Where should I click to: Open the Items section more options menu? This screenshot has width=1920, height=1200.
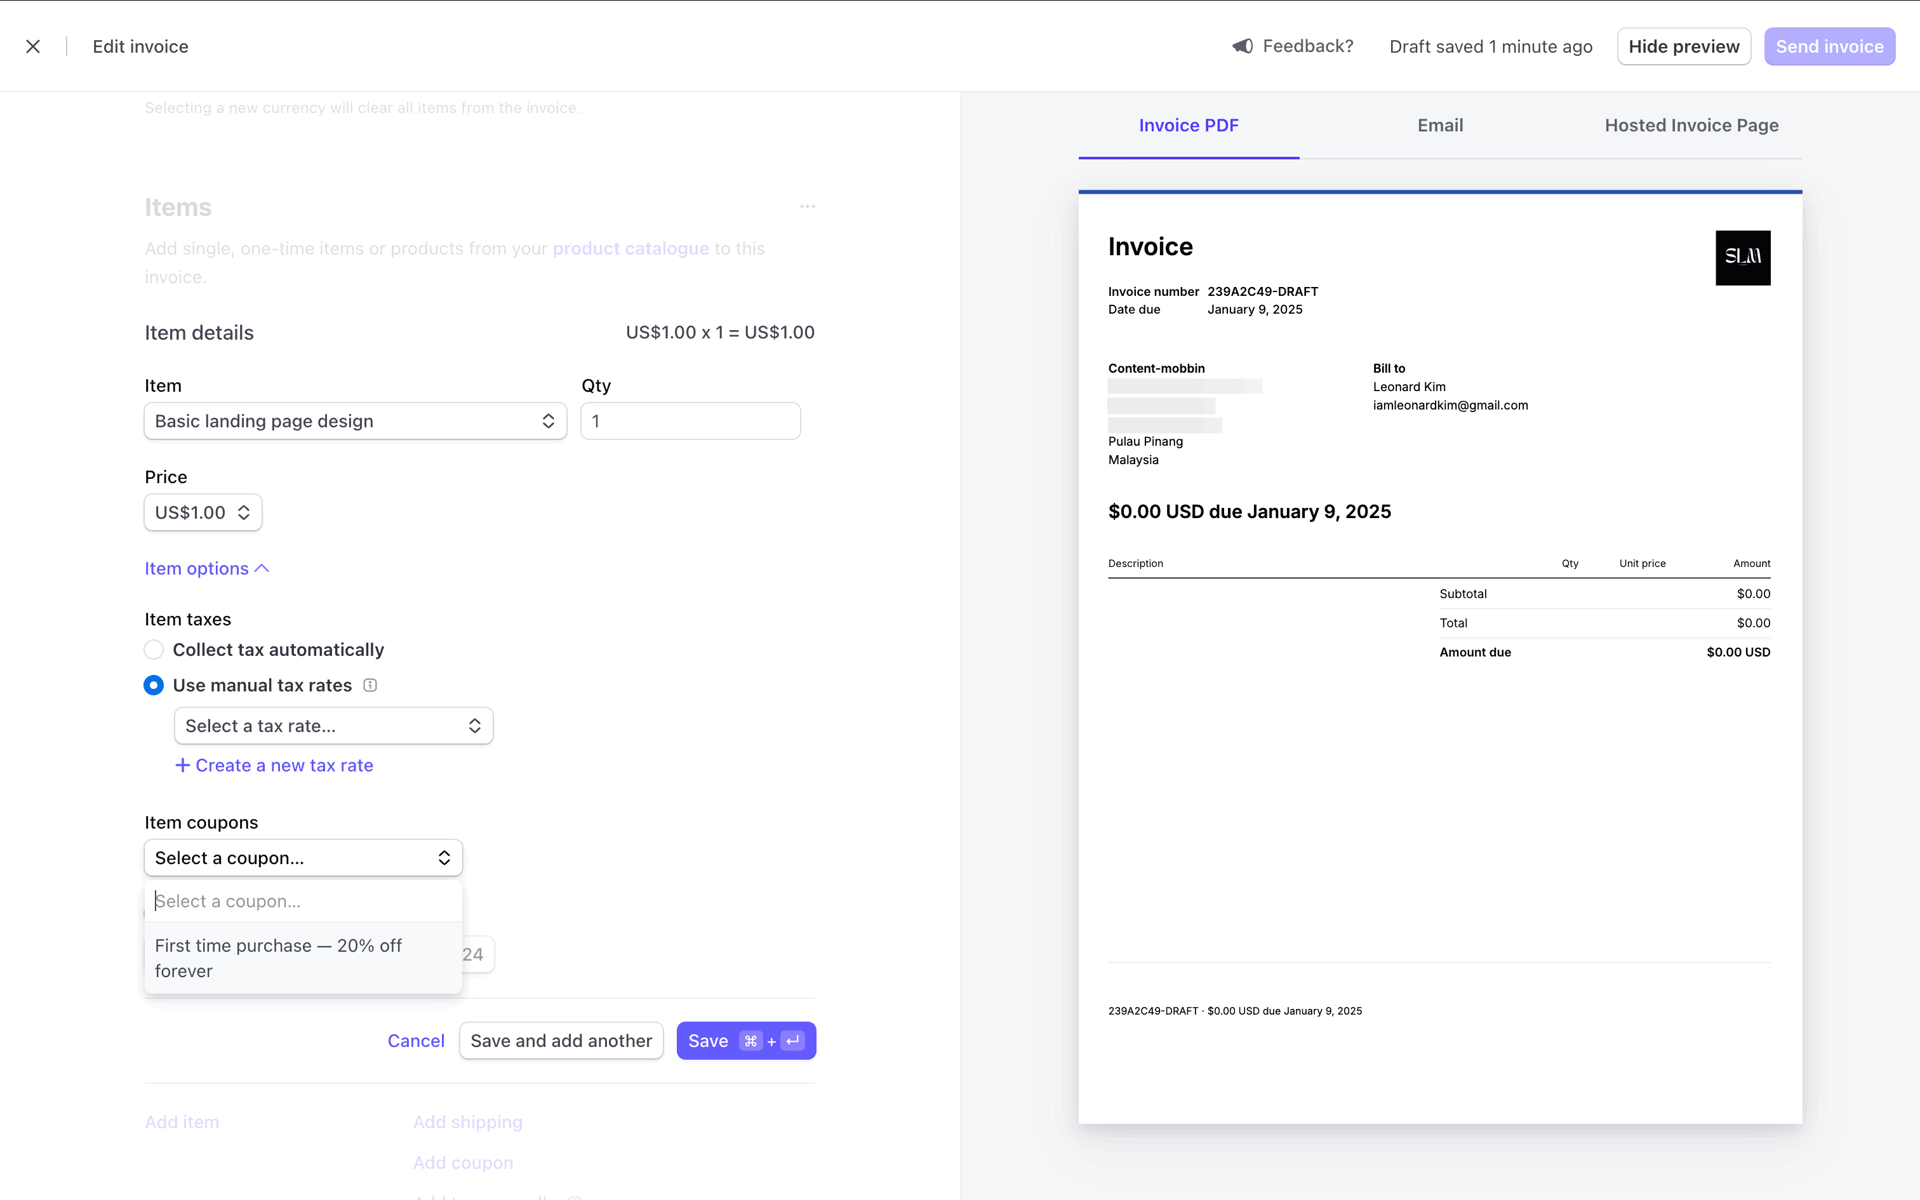(807, 207)
